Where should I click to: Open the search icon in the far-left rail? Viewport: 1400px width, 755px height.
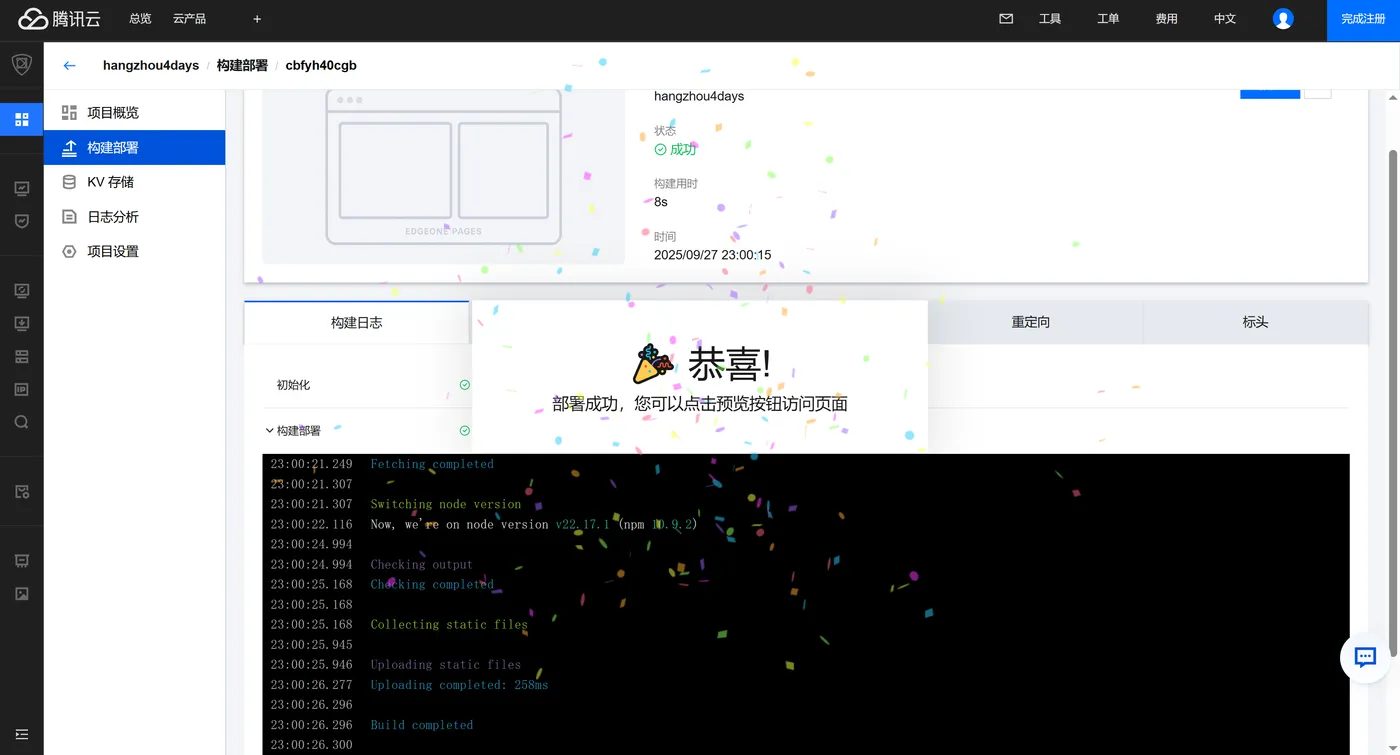pyautogui.click(x=21, y=421)
